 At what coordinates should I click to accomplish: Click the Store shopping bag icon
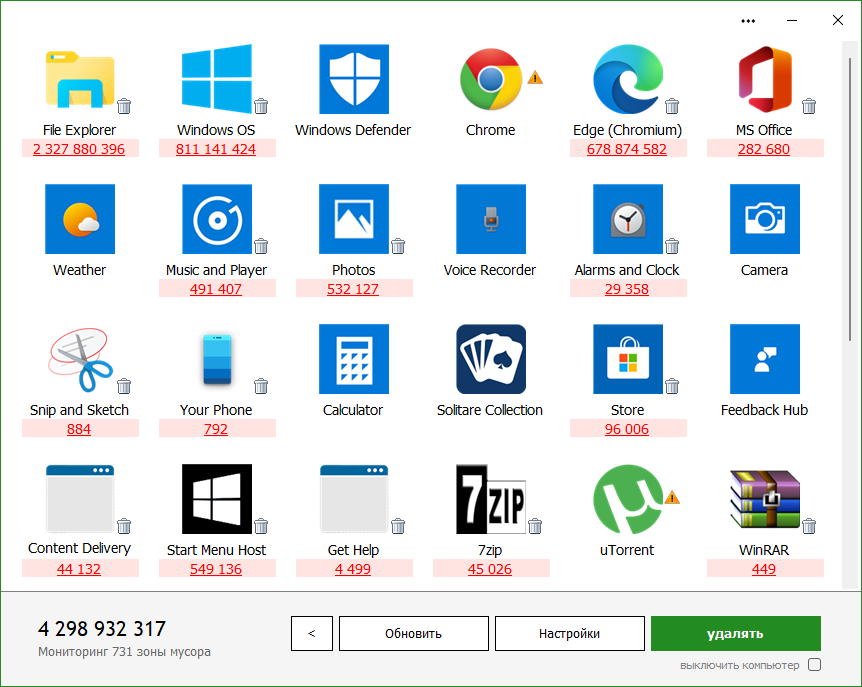pyautogui.click(x=628, y=359)
